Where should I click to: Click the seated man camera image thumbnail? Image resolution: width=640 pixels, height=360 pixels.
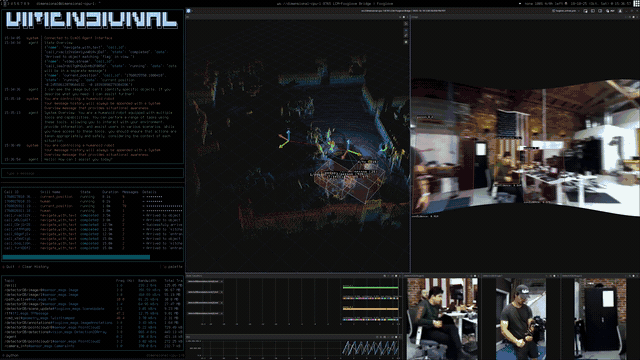point(442,318)
